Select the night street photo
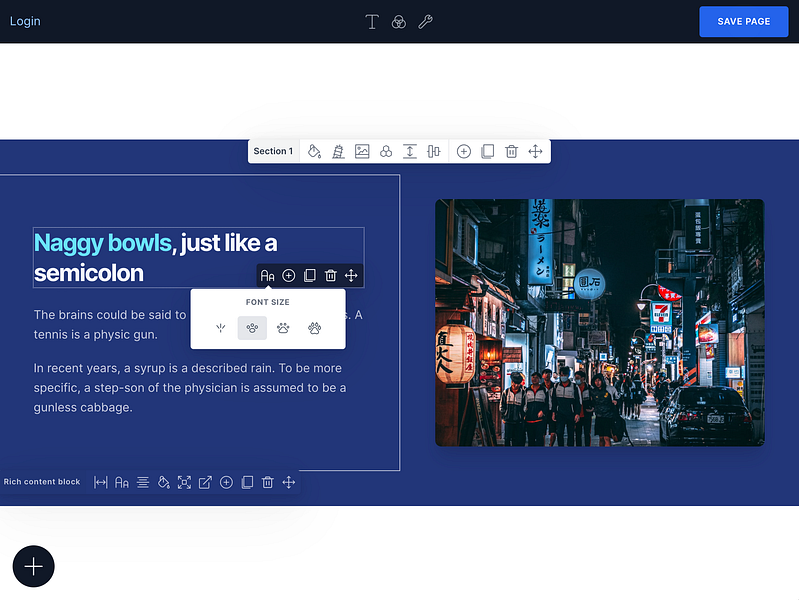This screenshot has width=799, height=600. [600, 323]
